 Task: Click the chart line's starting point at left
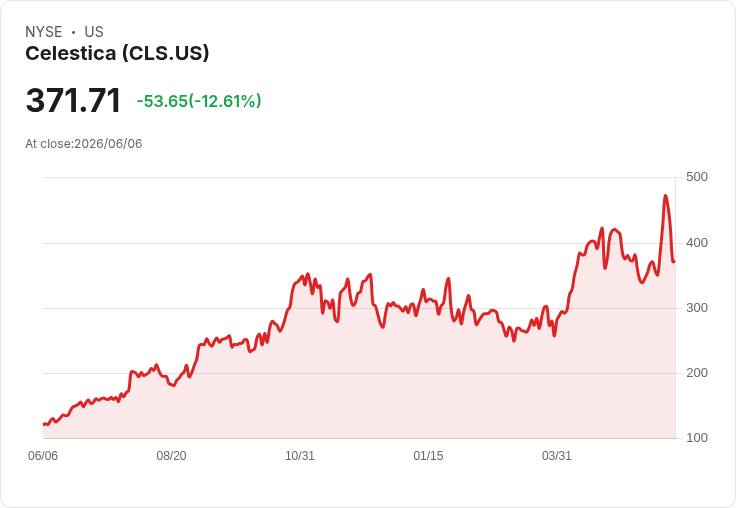coord(44,424)
